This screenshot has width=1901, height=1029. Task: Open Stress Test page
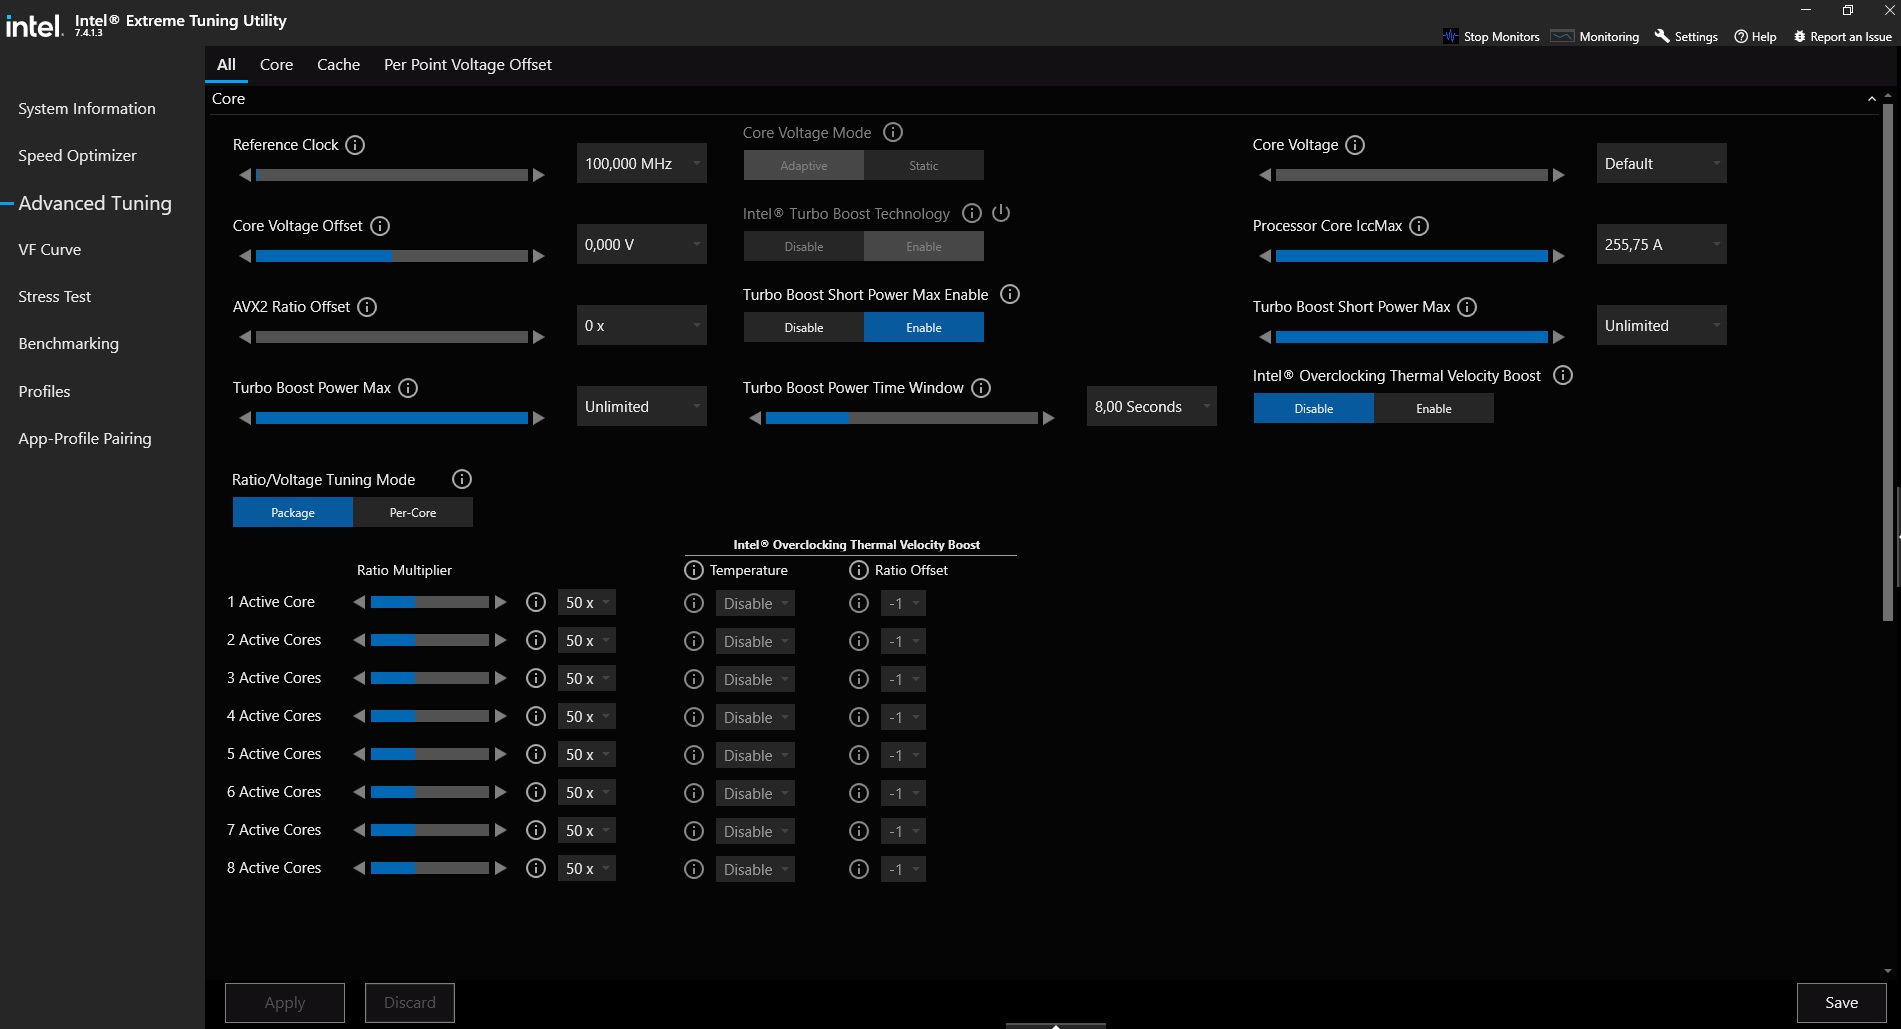(x=55, y=297)
